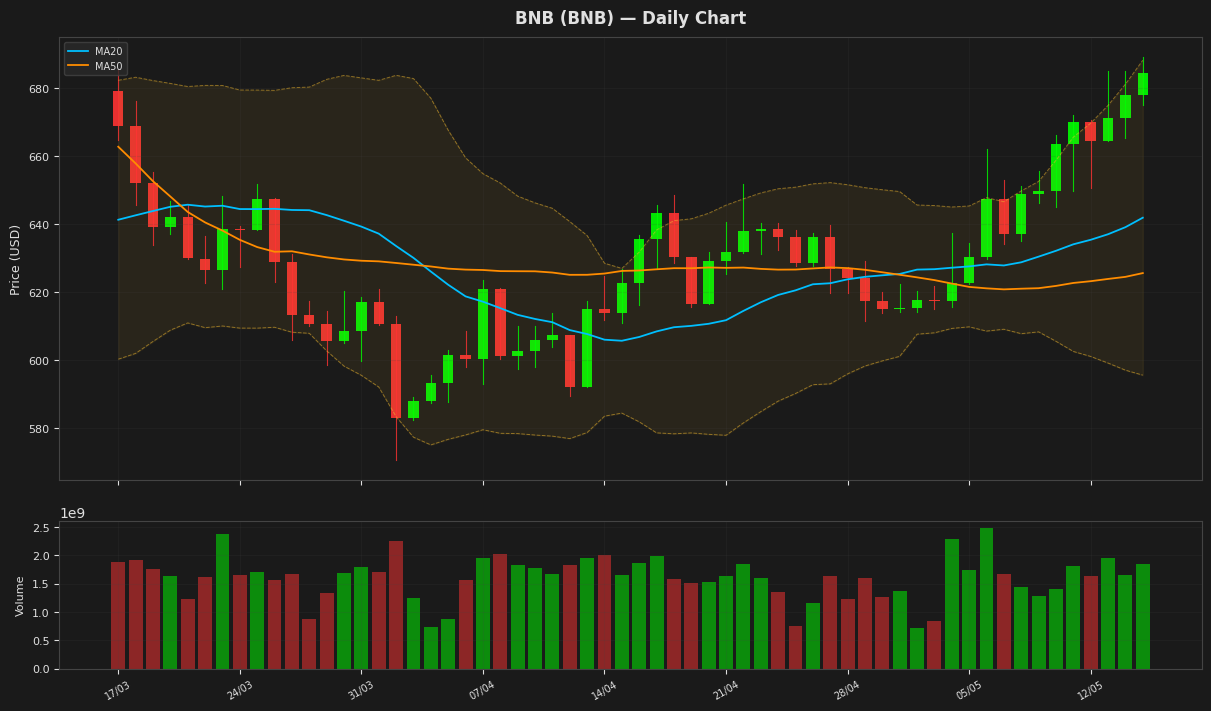Image resolution: width=1211 pixels, height=711 pixels.
Task: Click the first red volume bar at 17/03
Action: pos(118,615)
